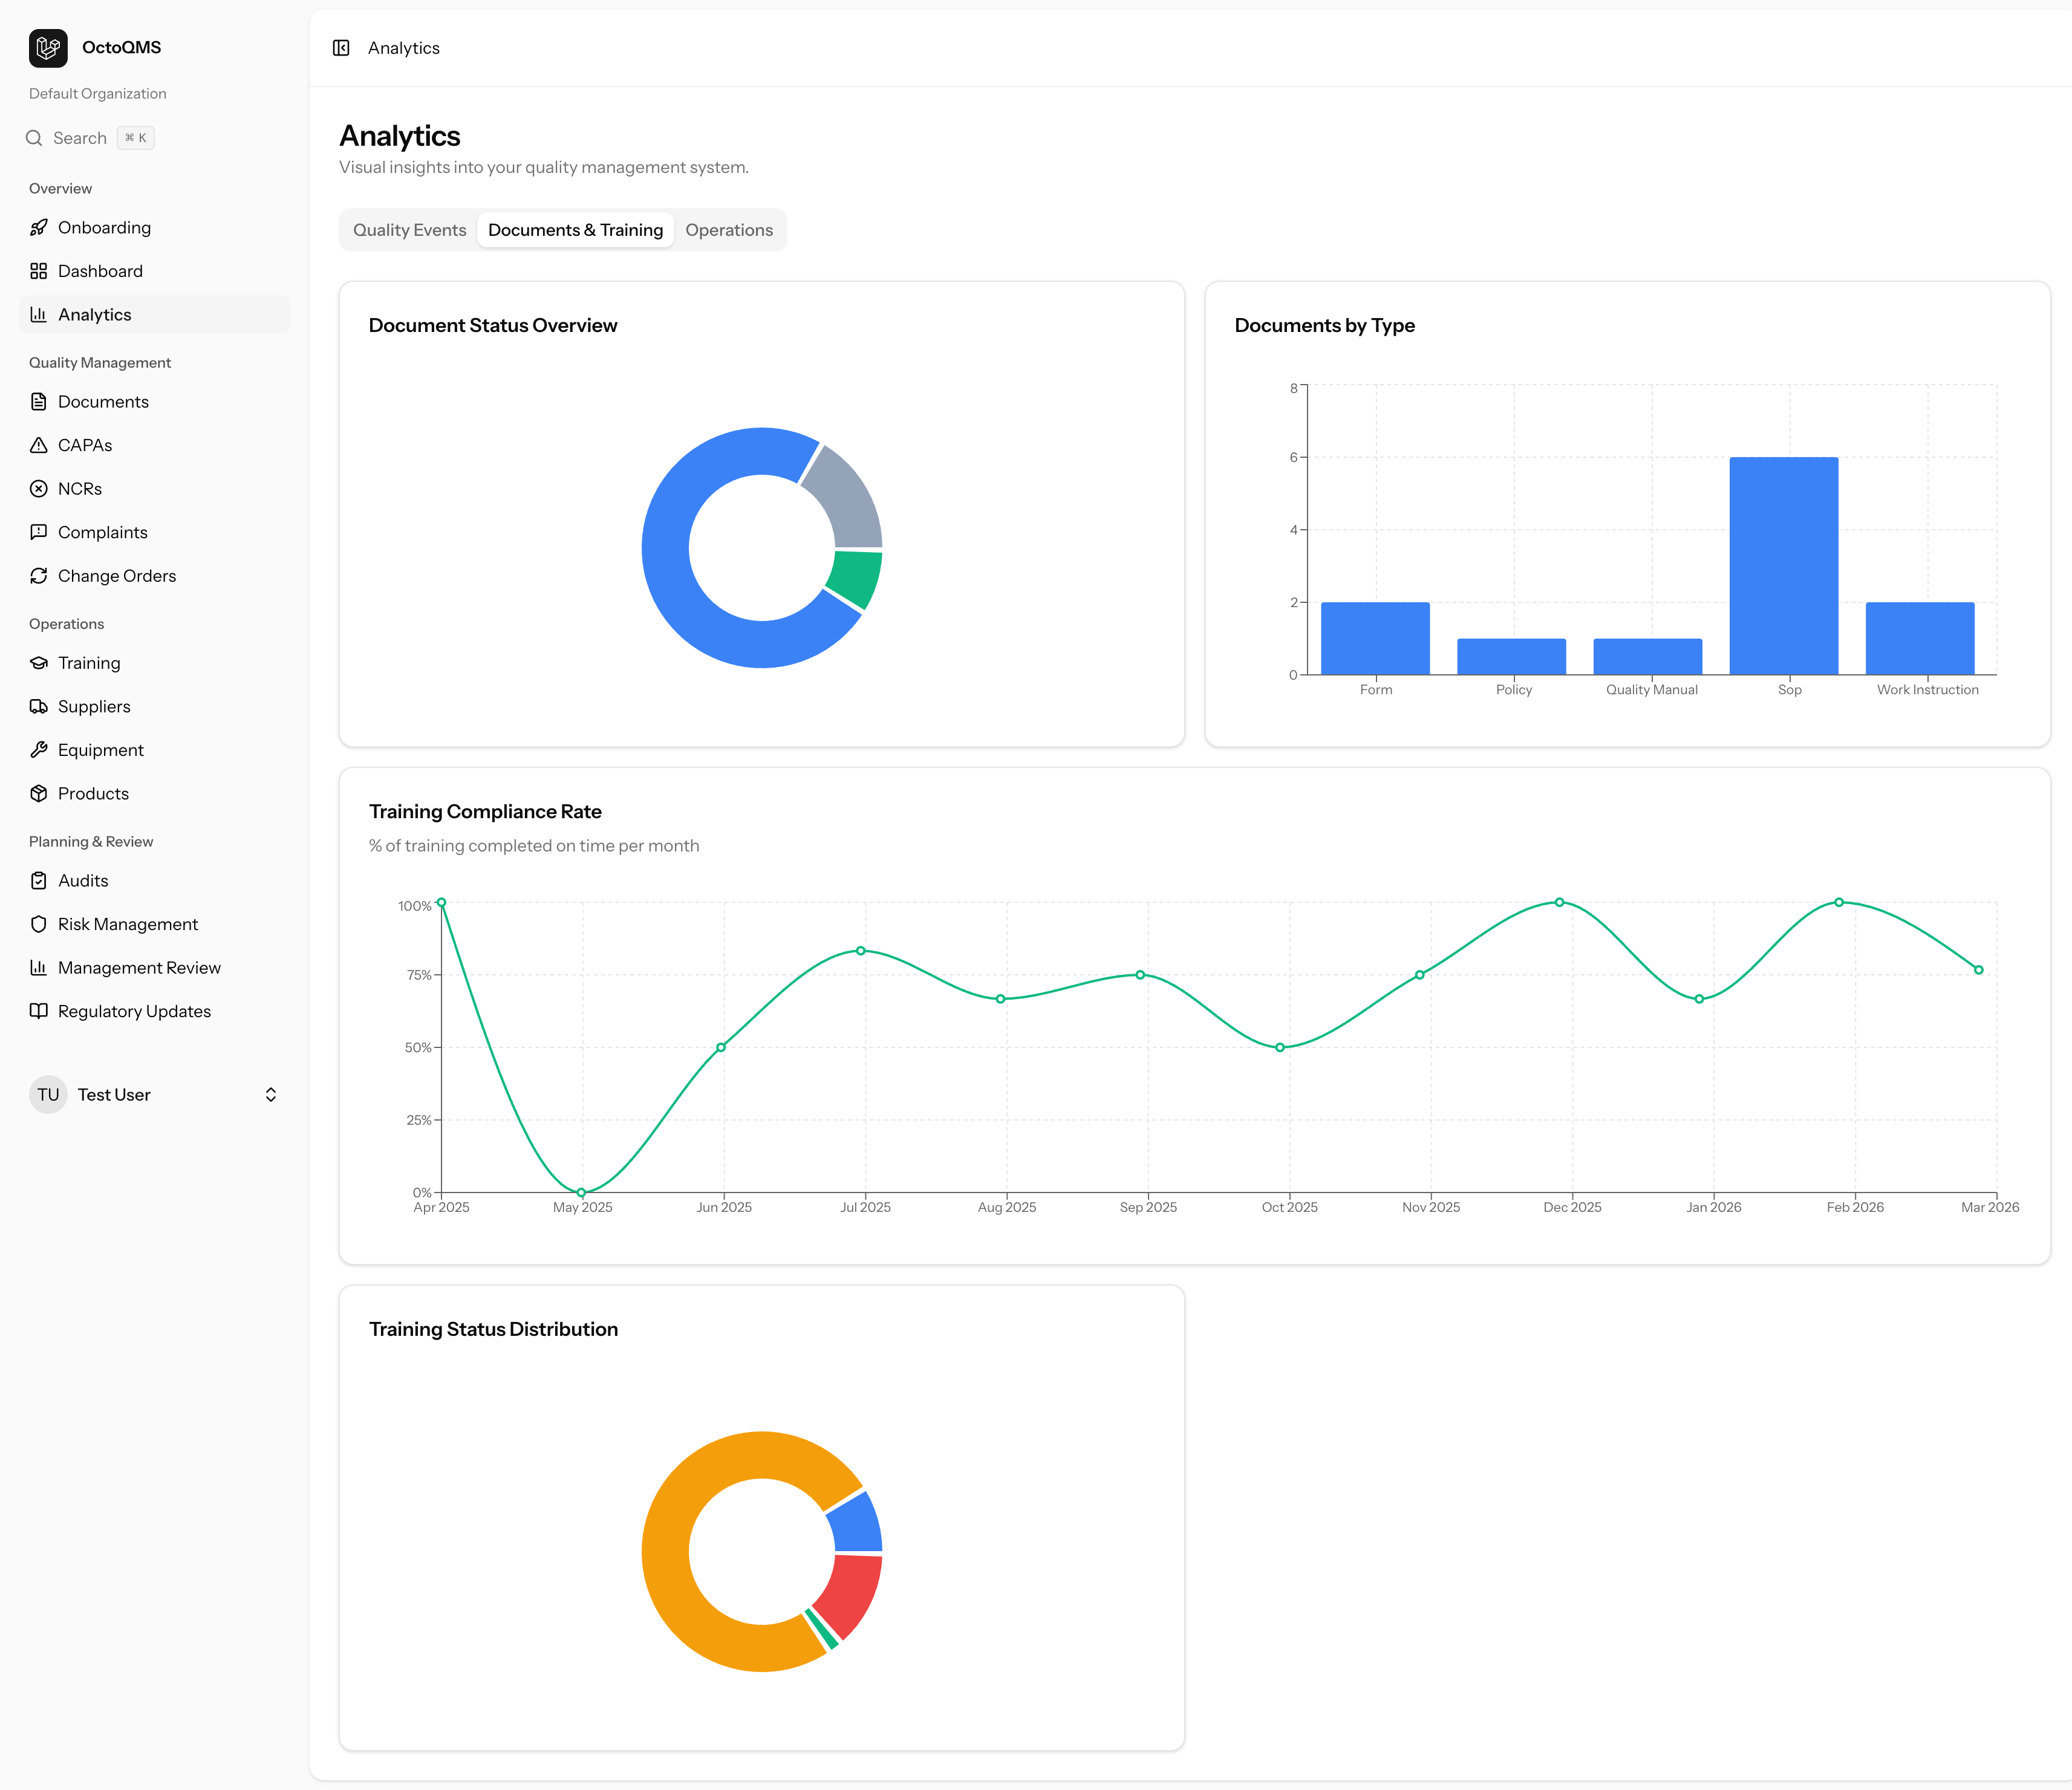Click the TU user avatar
Image resolution: width=2072 pixels, height=1790 pixels.
tap(48, 1095)
